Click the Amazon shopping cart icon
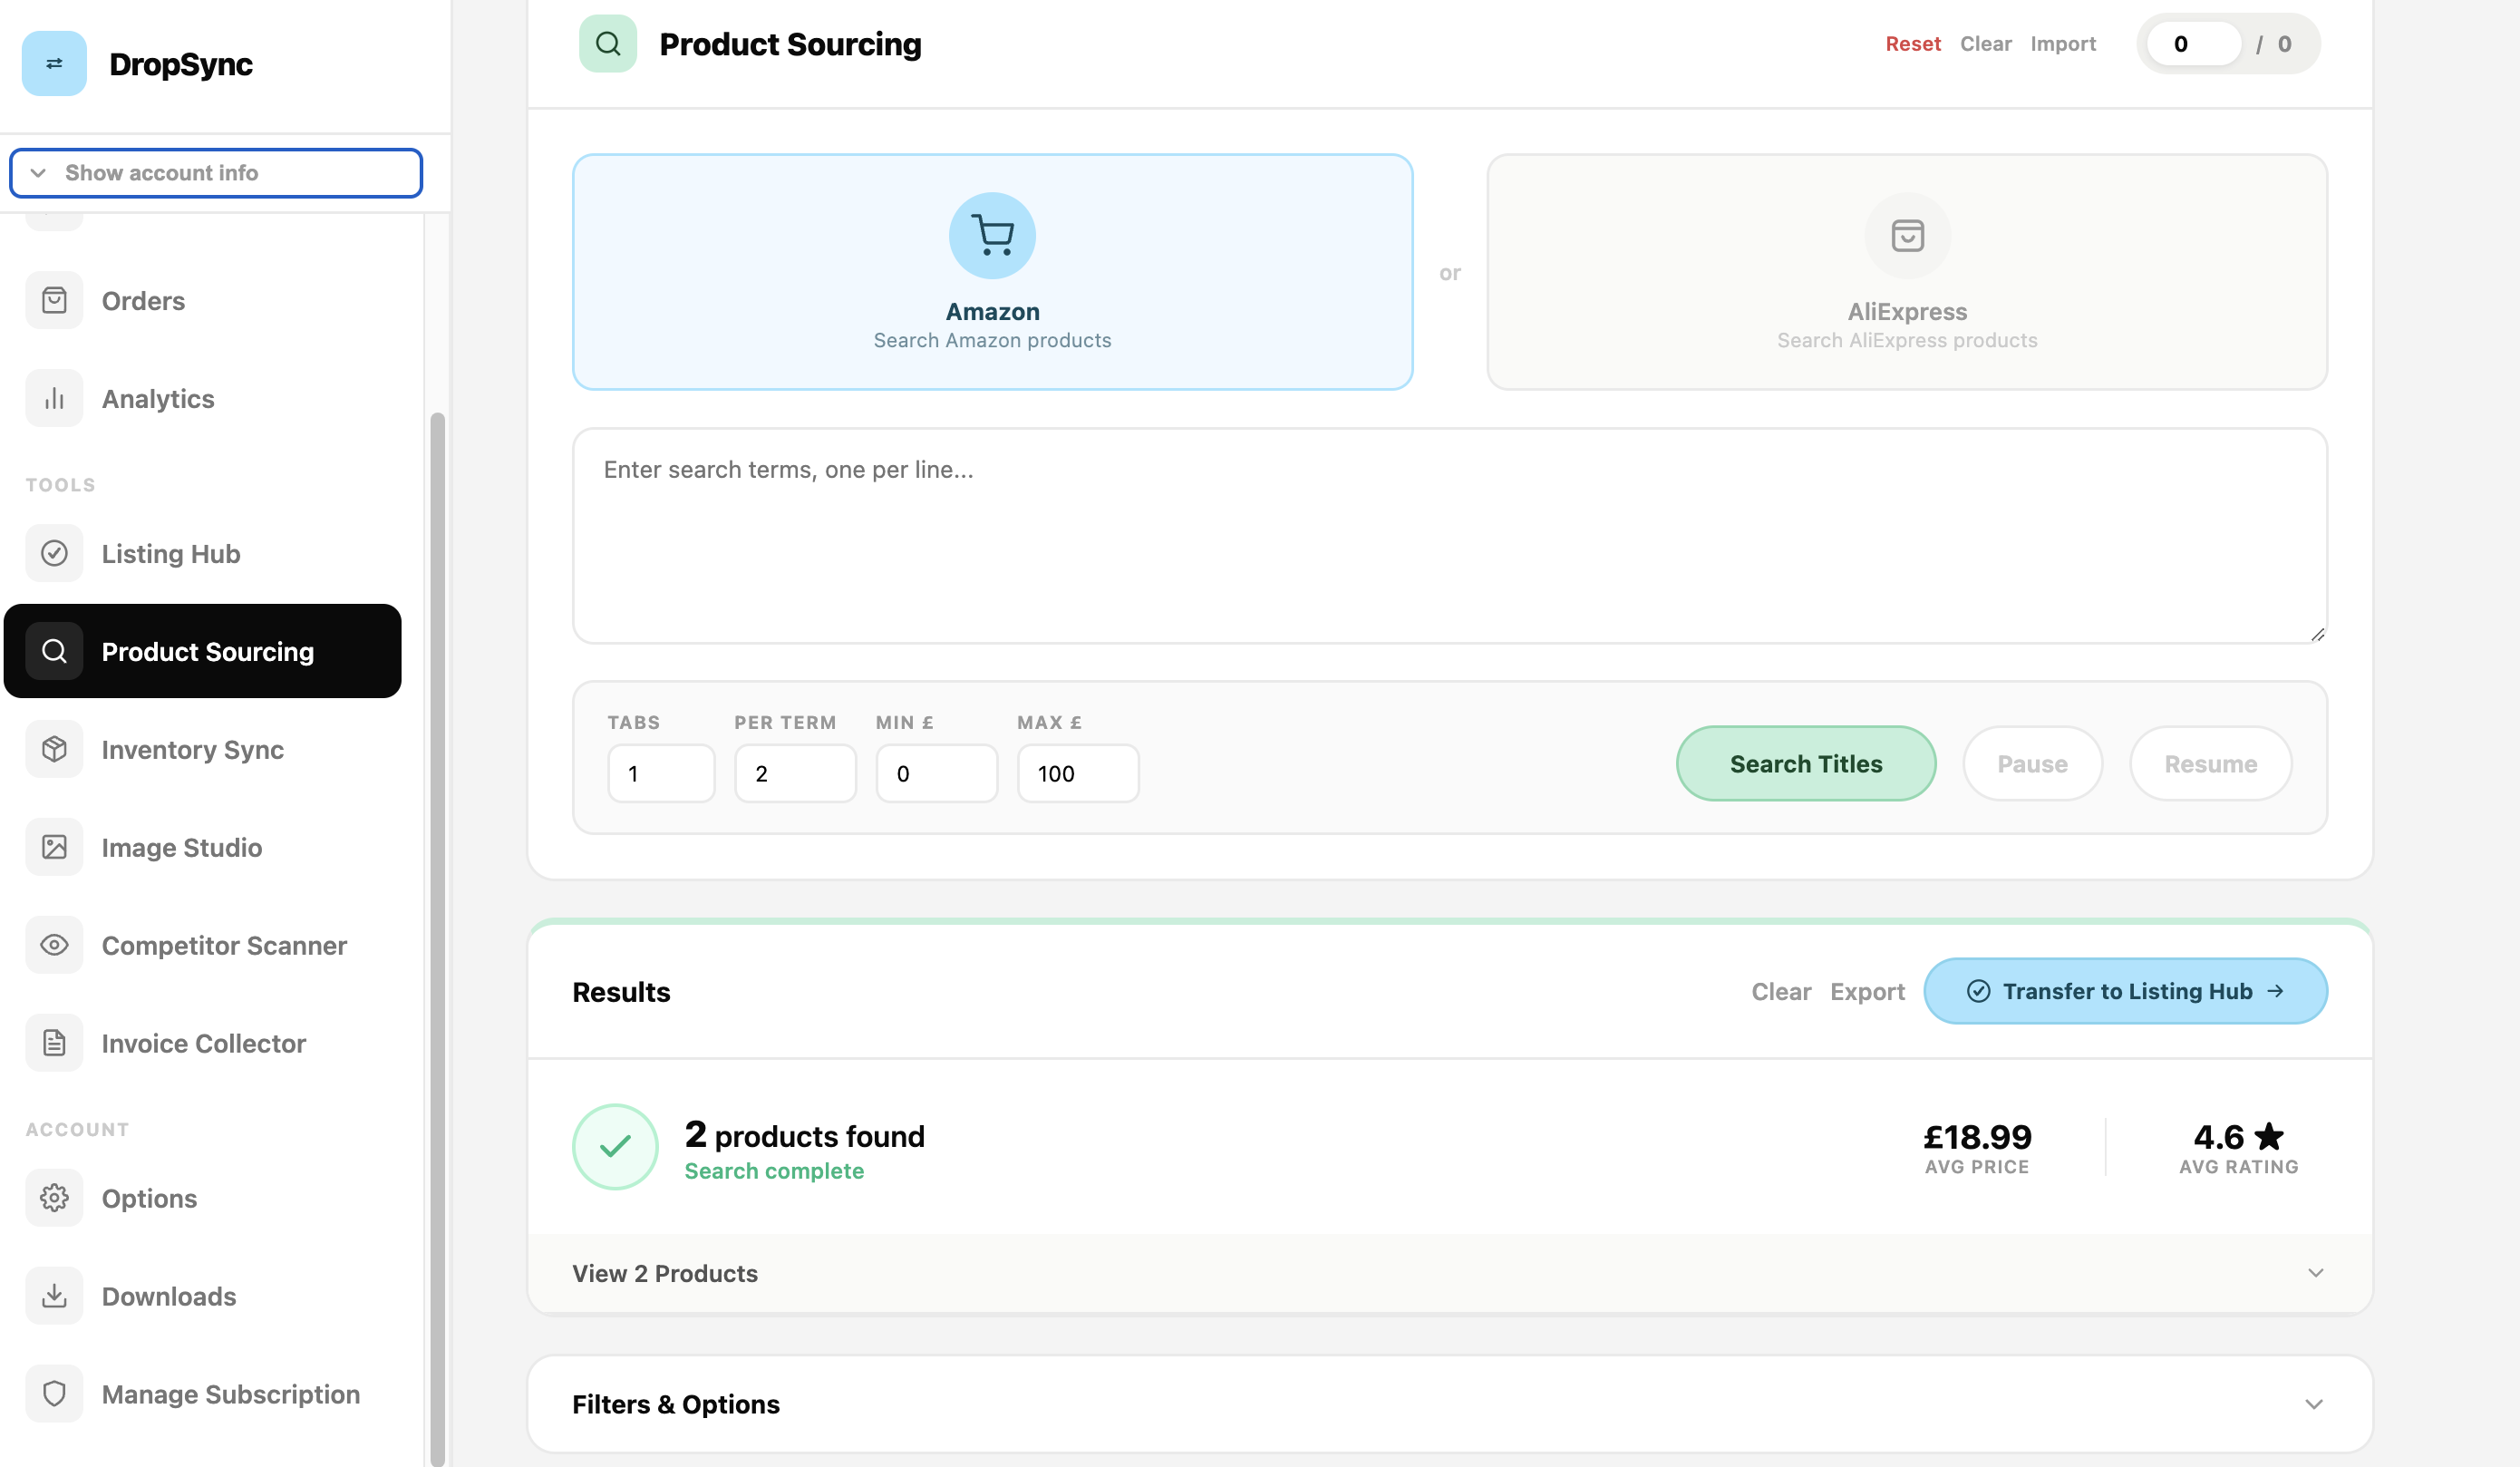Screen dimensions: 2520x1467 pos(992,236)
